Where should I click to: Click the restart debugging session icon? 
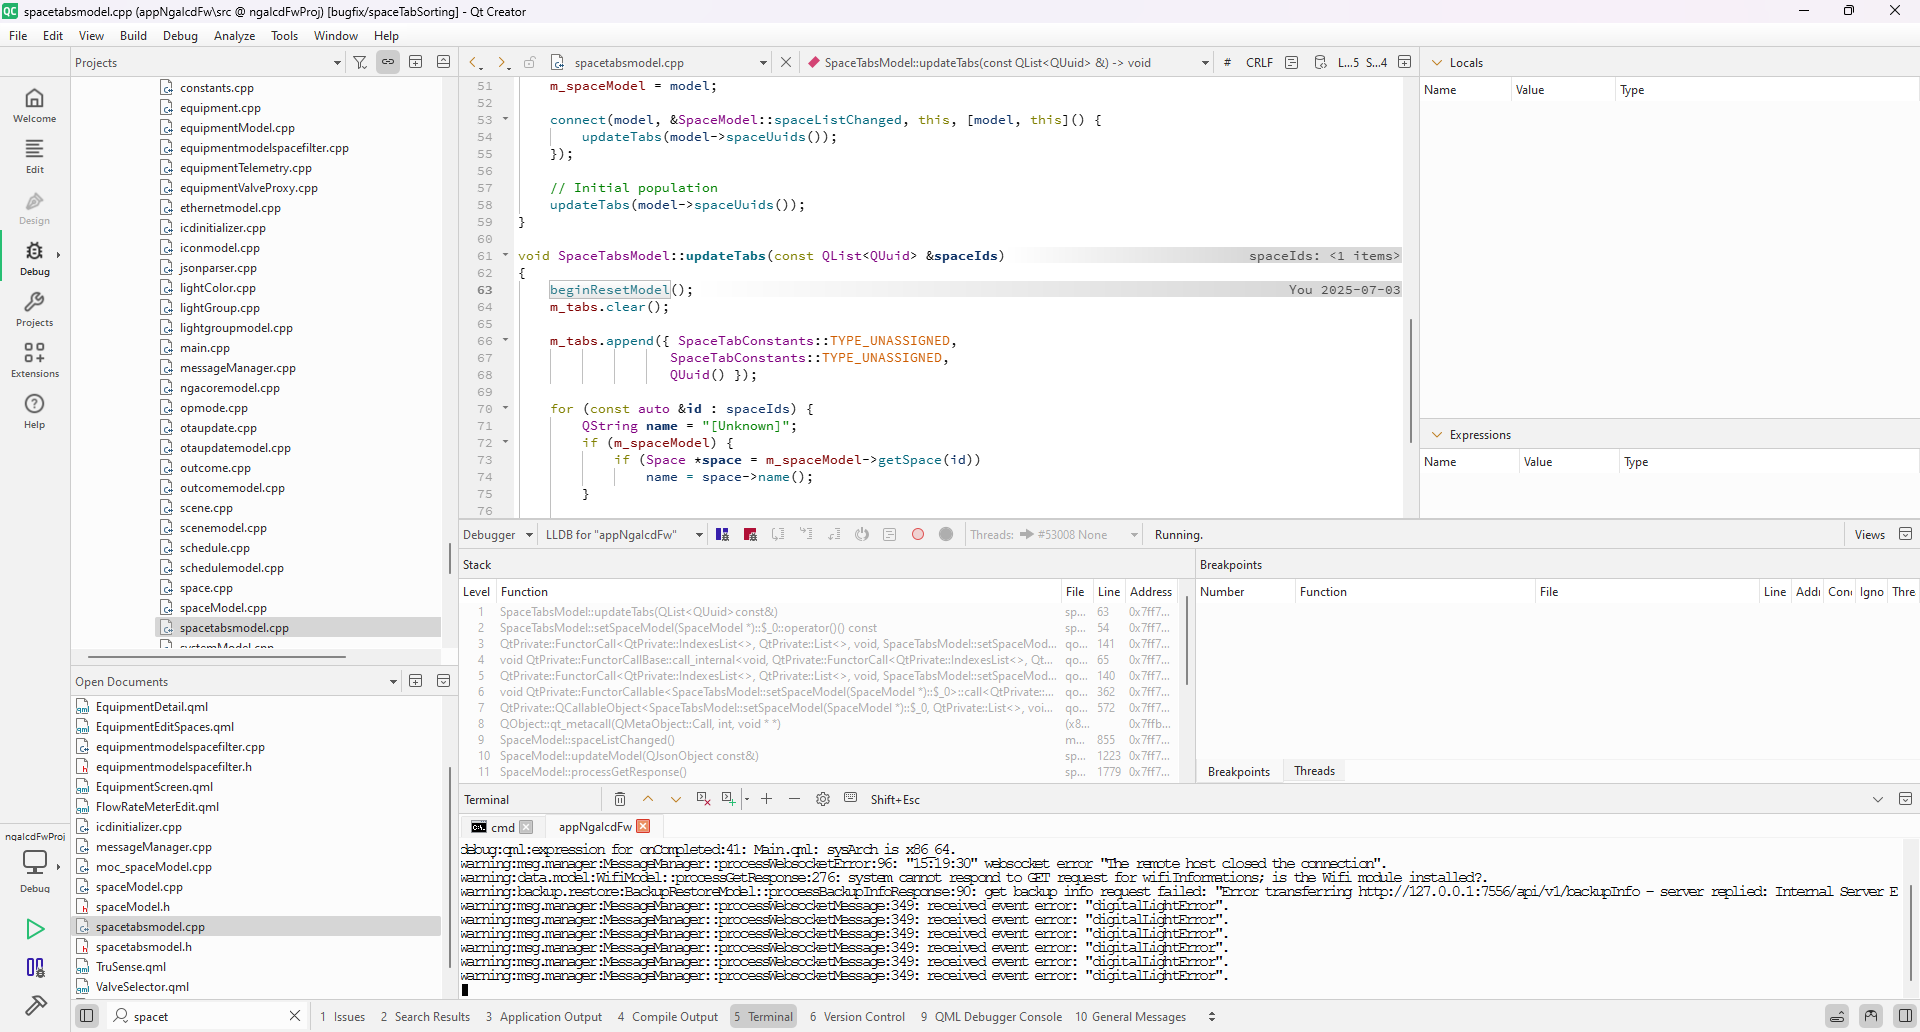[862, 535]
